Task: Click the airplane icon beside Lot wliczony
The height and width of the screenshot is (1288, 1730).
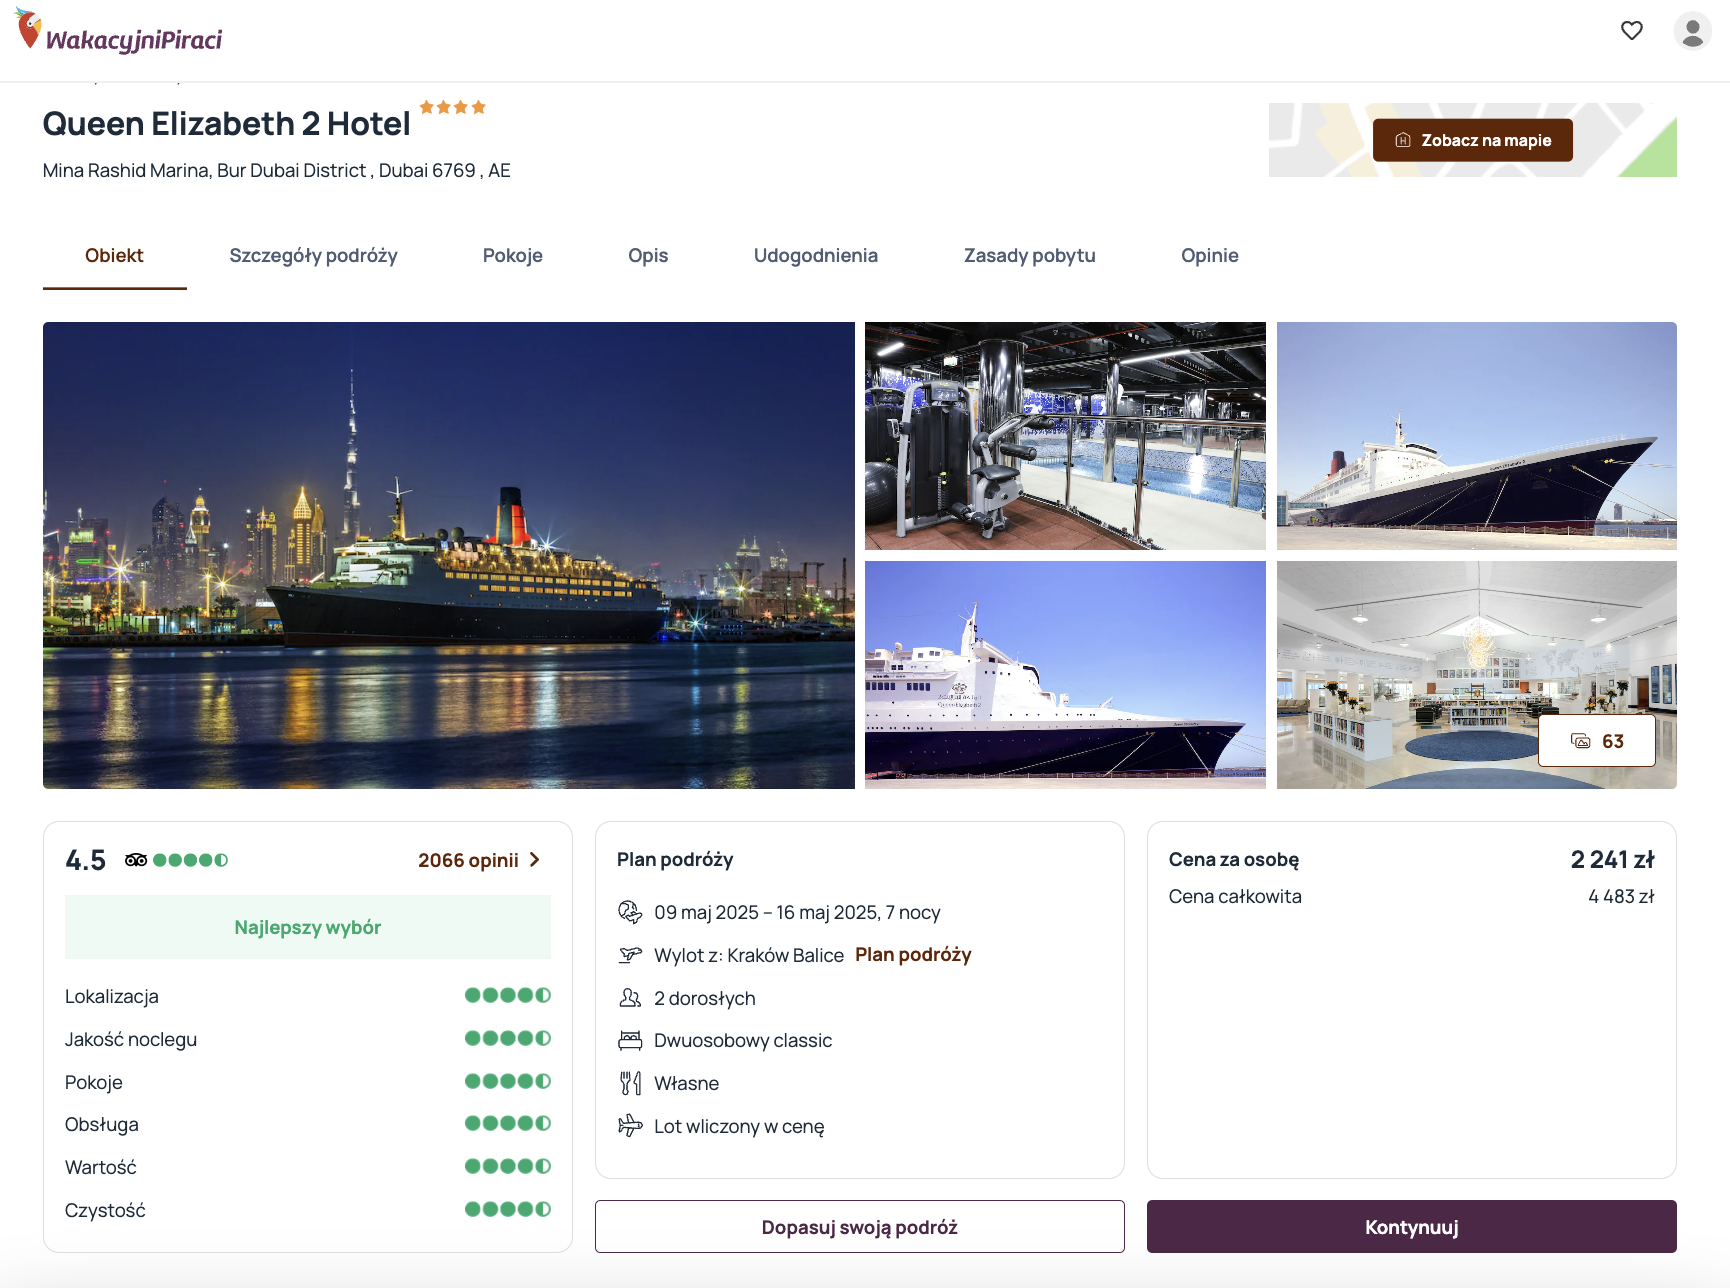Action: [629, 1126]
